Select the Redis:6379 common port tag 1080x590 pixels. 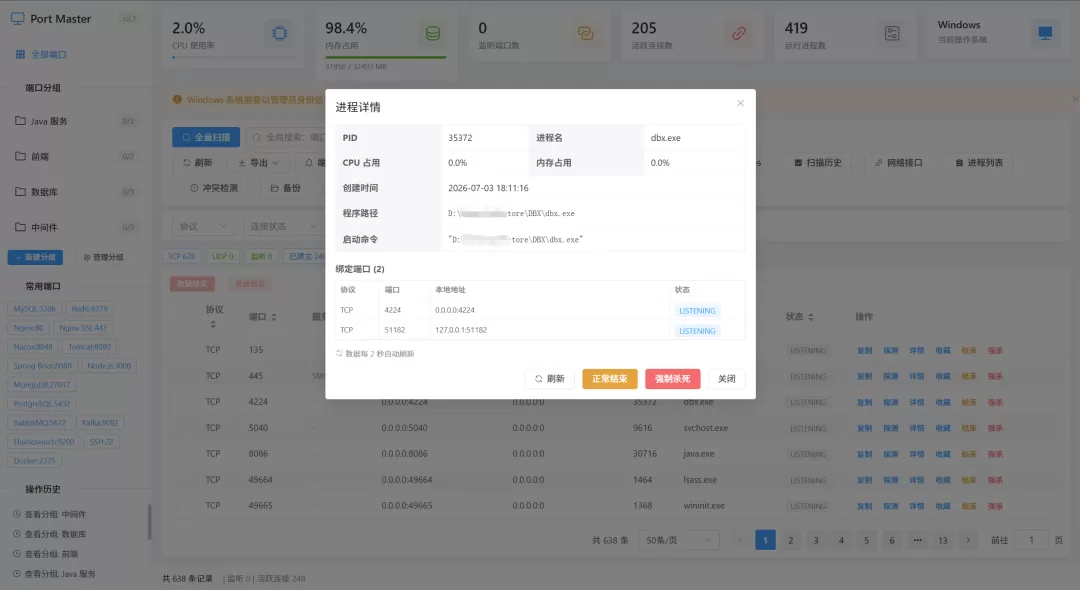click(x=90, y=309)
